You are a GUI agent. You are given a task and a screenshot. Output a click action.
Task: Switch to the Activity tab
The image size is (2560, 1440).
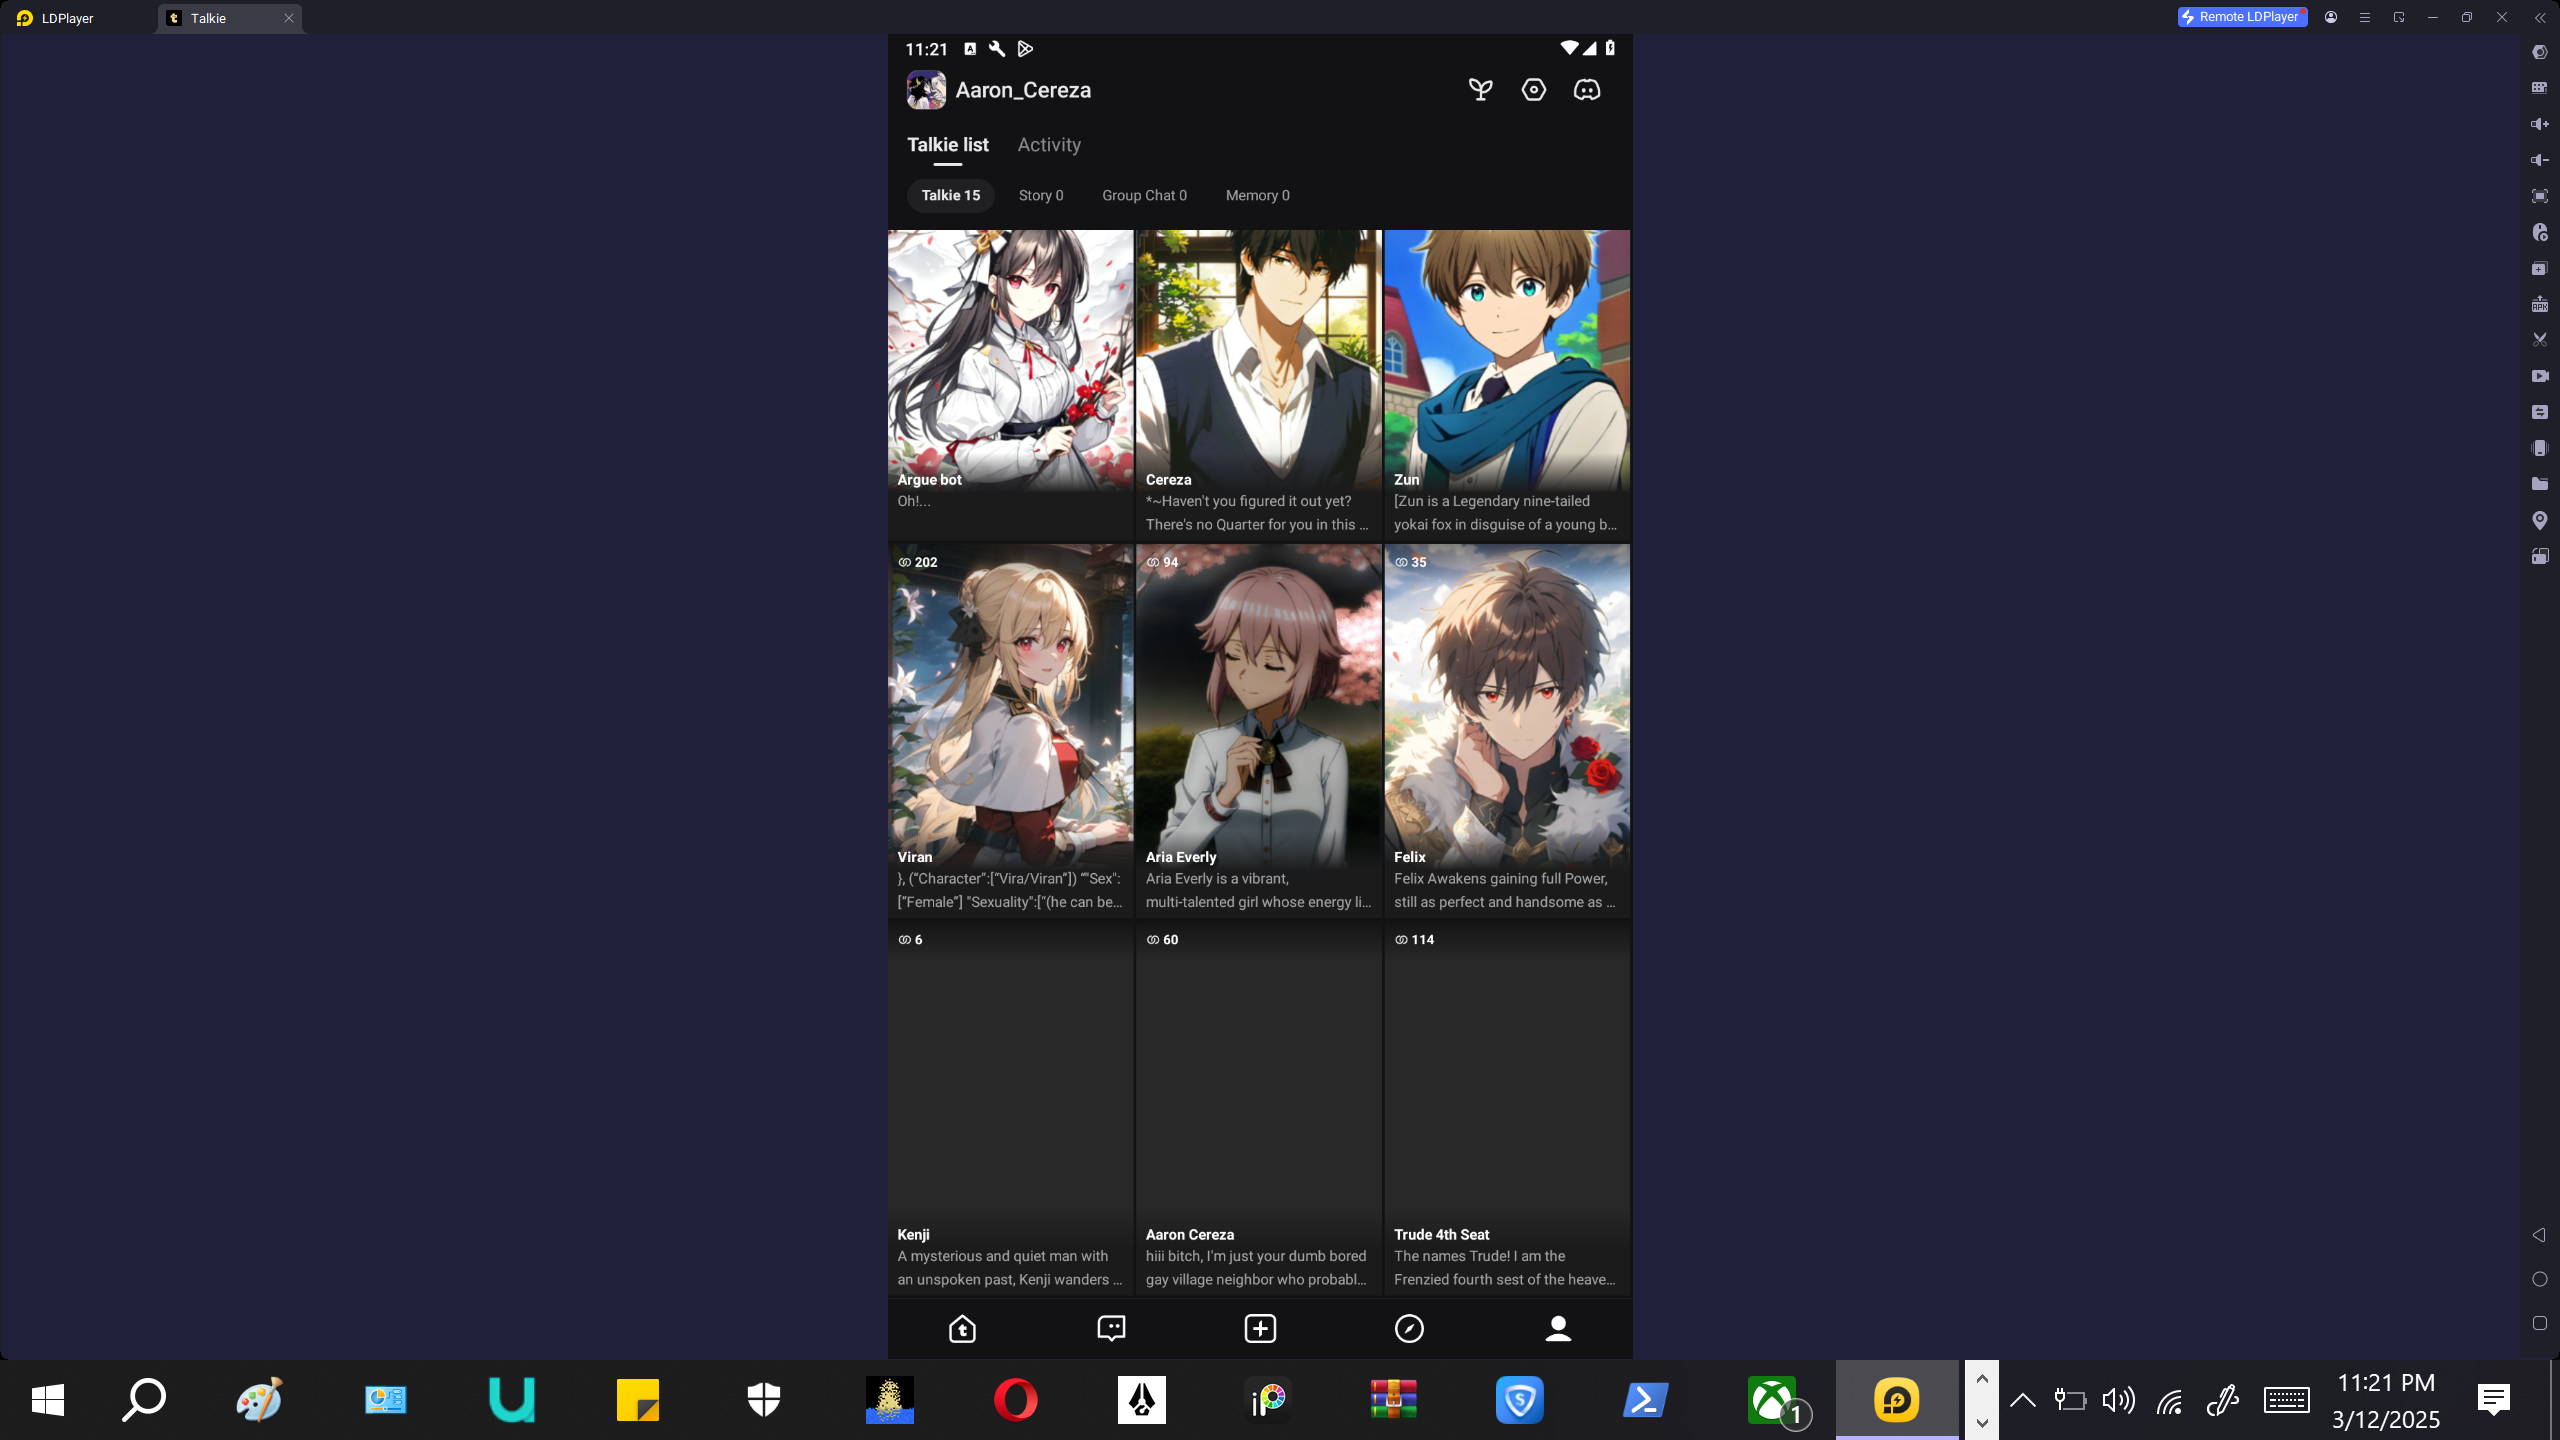point(1049,145)
